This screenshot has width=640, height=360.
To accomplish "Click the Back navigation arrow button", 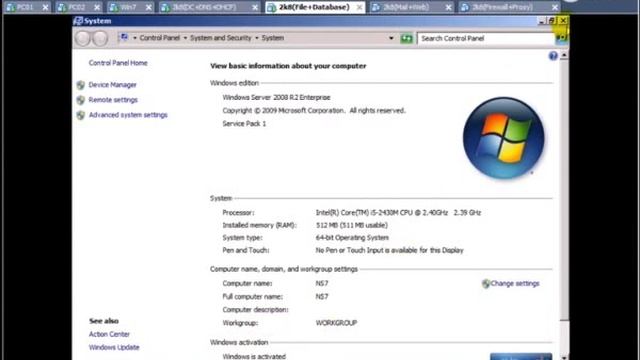I will coord(83,38).
